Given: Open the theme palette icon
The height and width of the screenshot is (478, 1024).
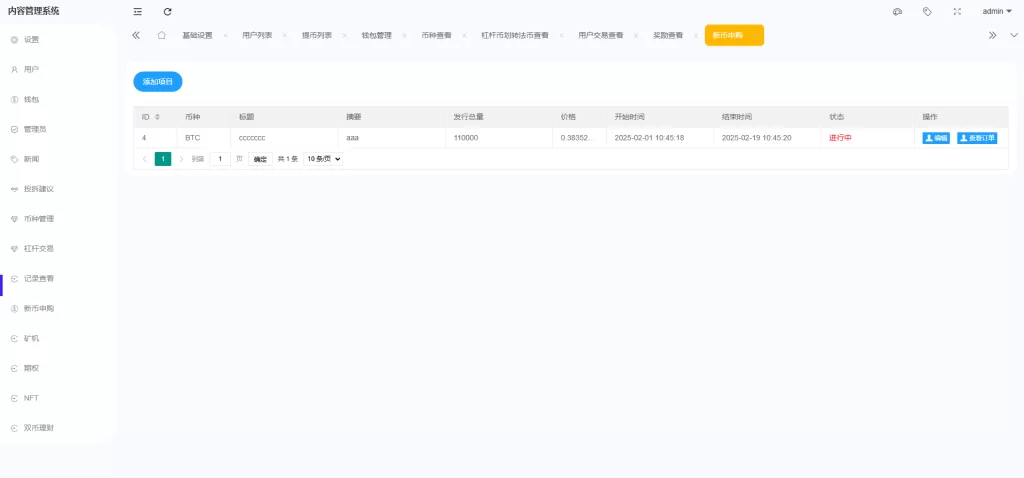Looking at the screenshot, I should (x=897, y=12).
